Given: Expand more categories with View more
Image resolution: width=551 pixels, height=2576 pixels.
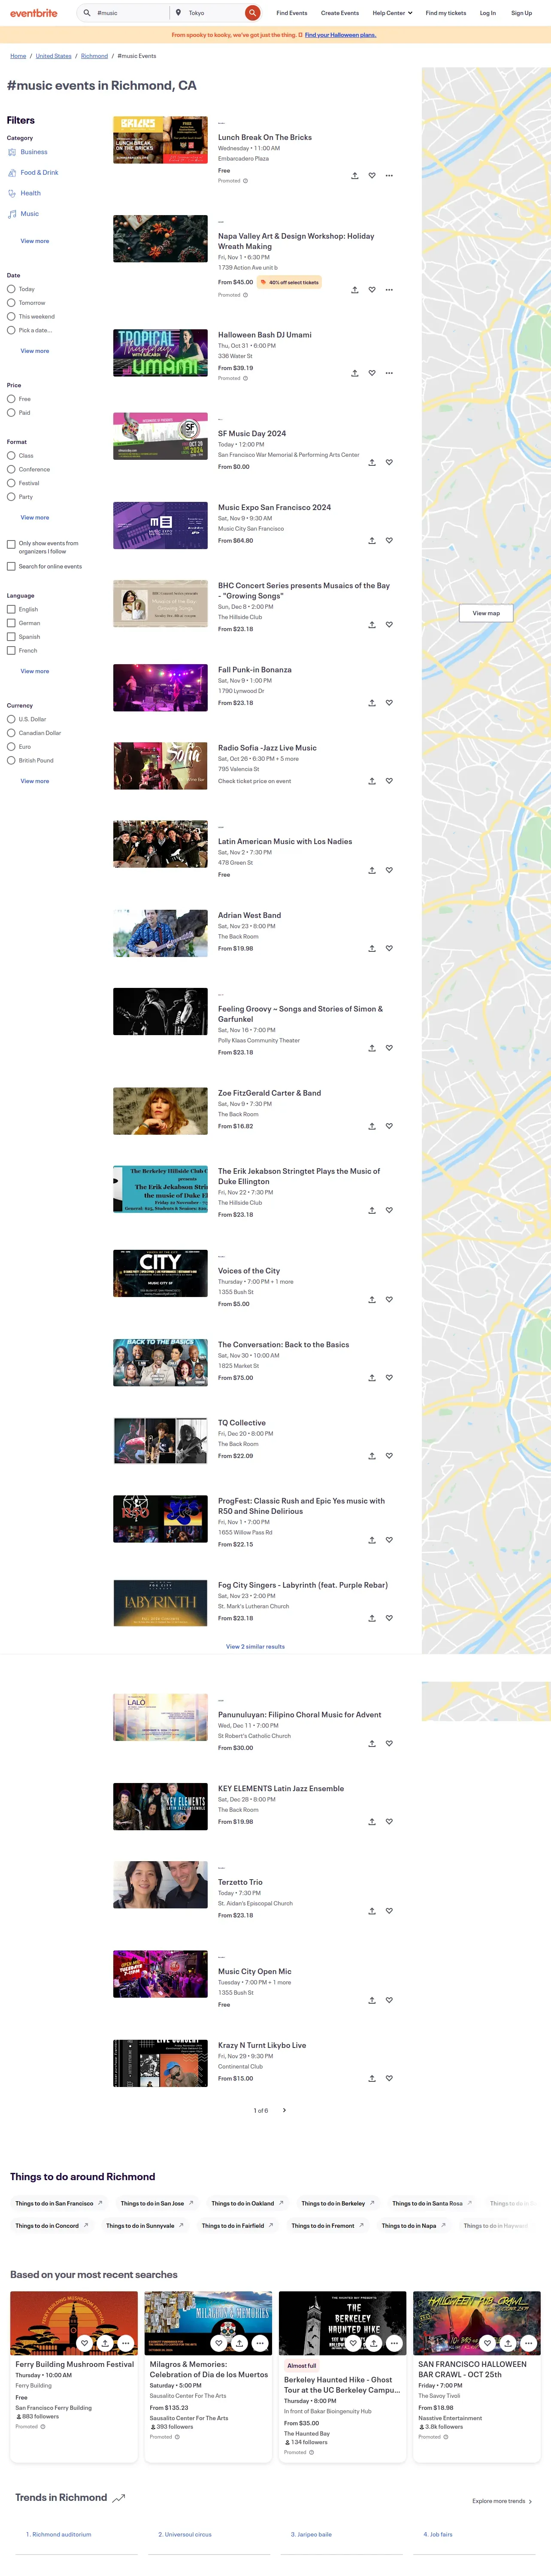Looking at the screenshot, I should 35,241.
